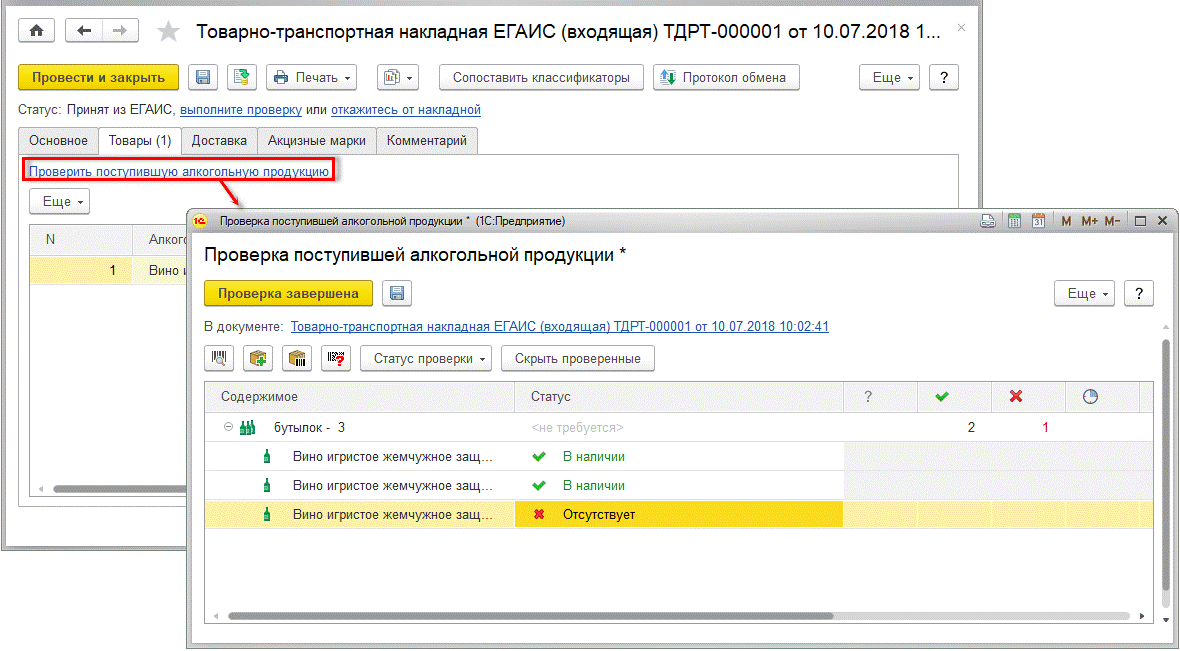Select row 1 in the goods table
The image size is (1180, 651).
click(108, 269)
